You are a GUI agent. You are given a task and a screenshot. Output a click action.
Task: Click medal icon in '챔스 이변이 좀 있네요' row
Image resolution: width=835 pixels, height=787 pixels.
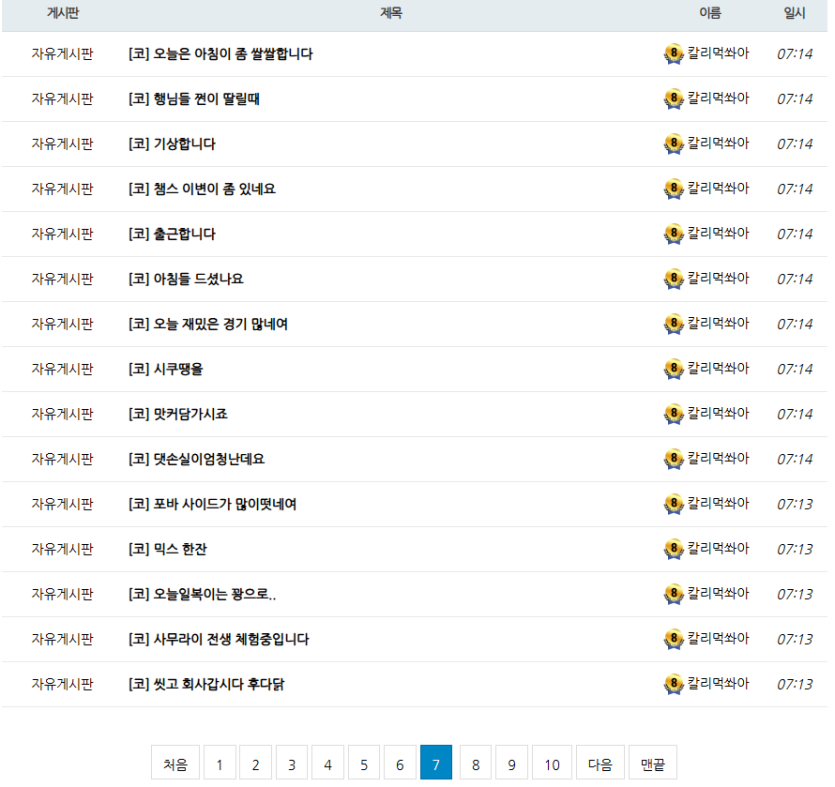tap(674, 189)
